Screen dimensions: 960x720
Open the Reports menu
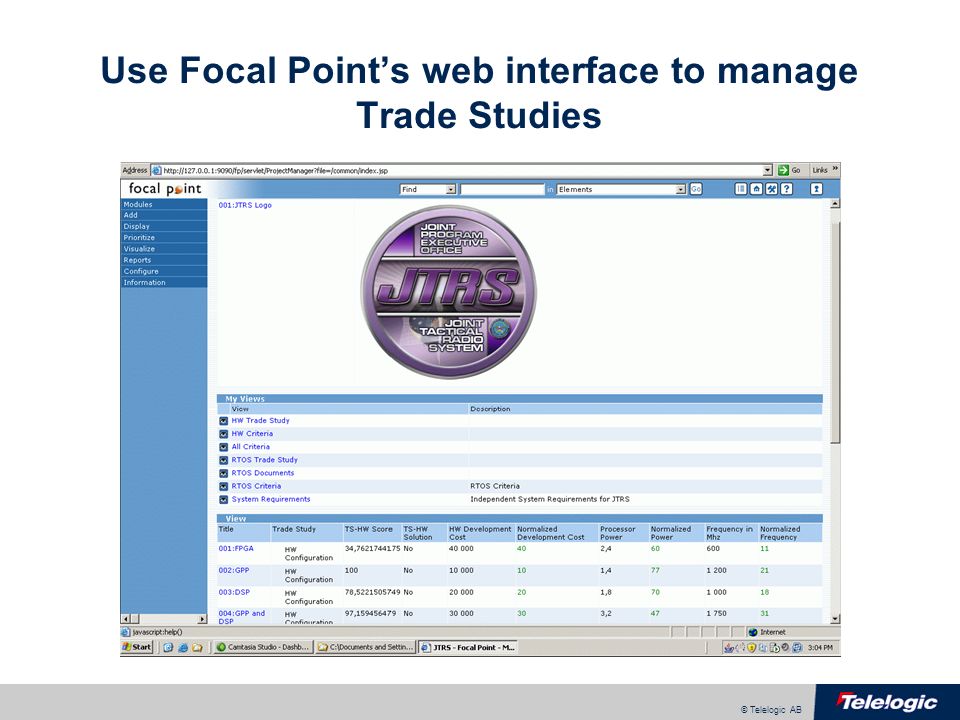pos(164,260)
